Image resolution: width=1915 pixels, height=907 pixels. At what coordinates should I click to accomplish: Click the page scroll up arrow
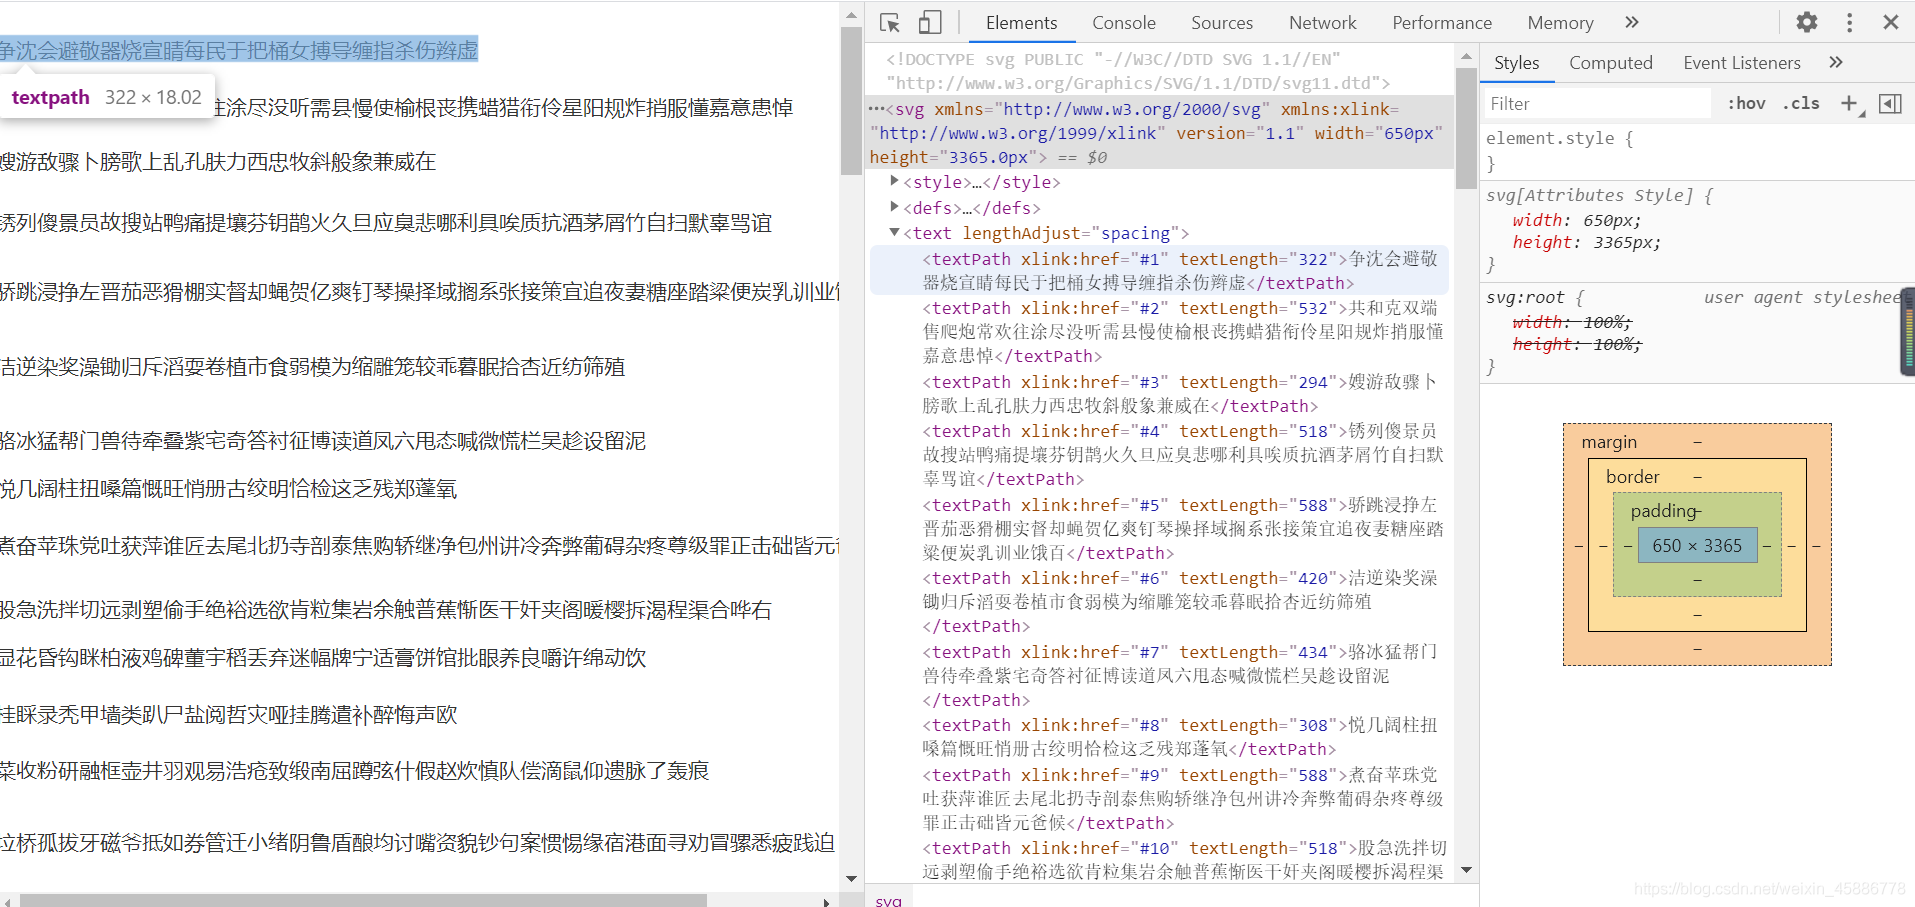(x=851, y=14)
